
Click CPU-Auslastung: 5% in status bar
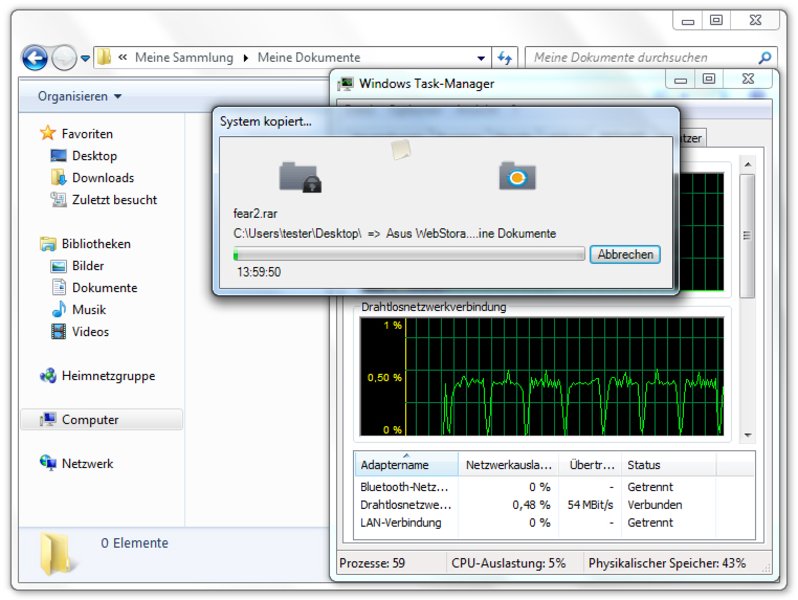pyautogui.click(x=508, y=563)
